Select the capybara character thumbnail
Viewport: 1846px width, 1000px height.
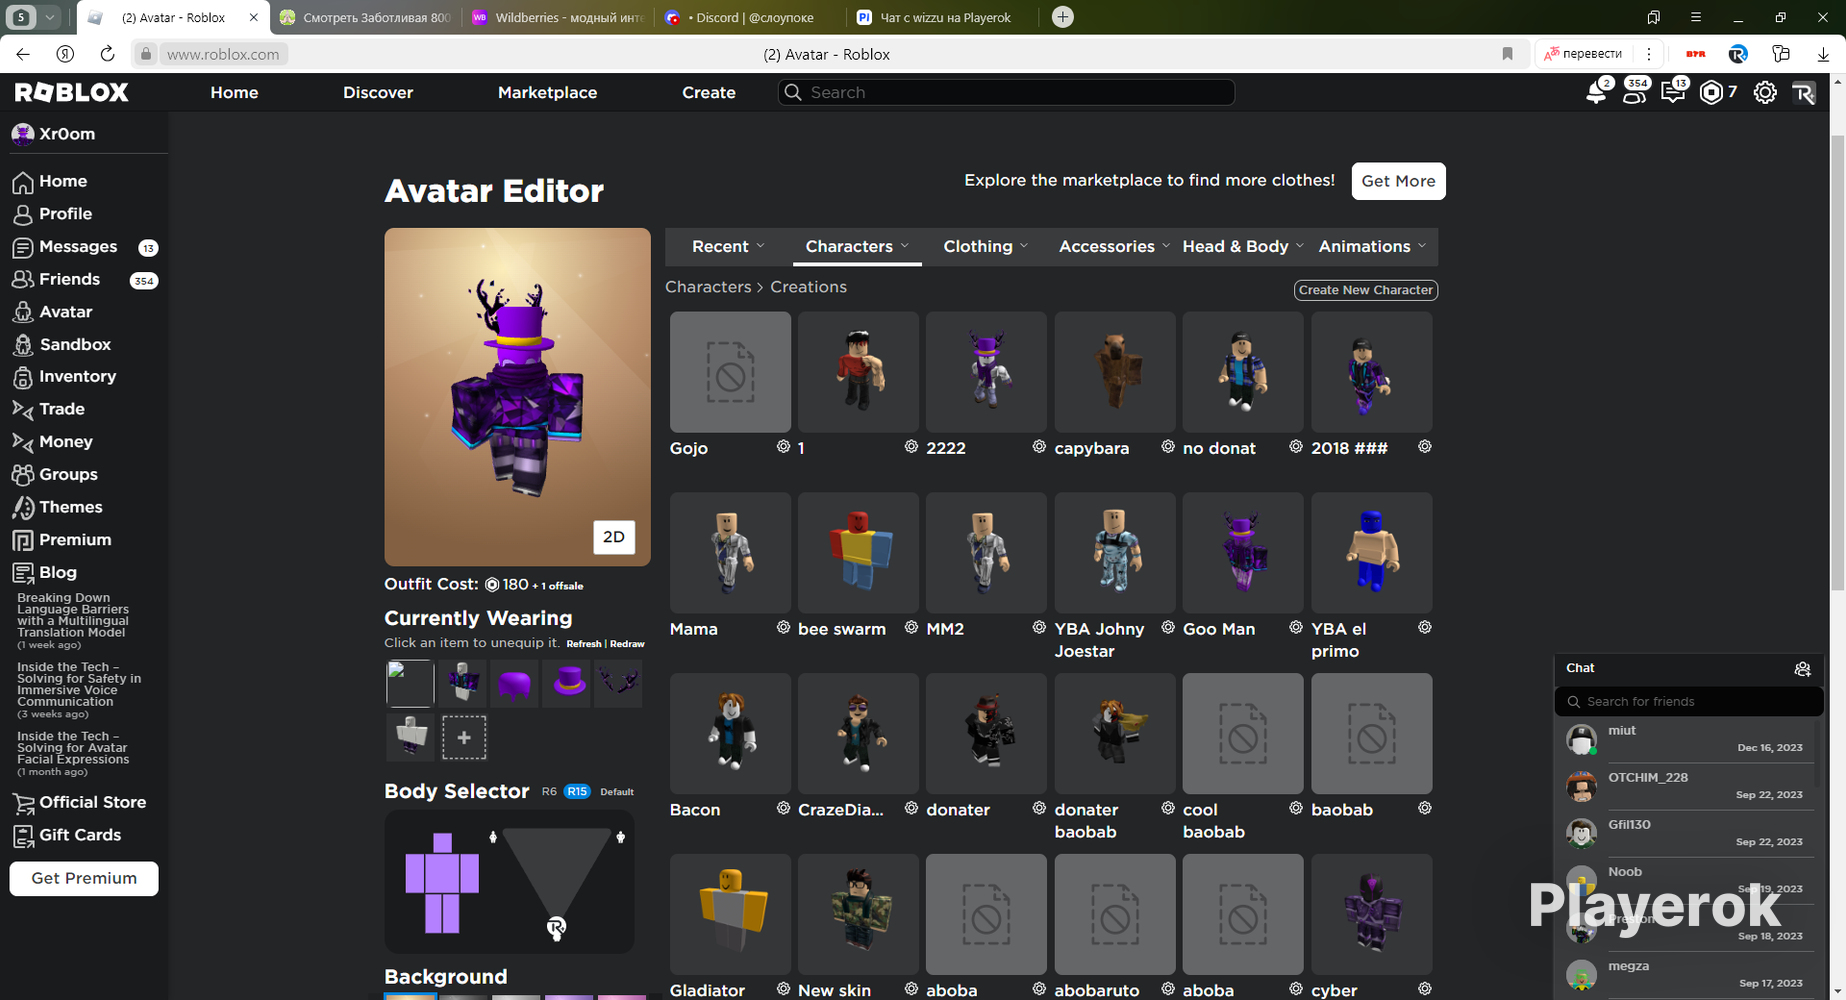click(1114, 372)
